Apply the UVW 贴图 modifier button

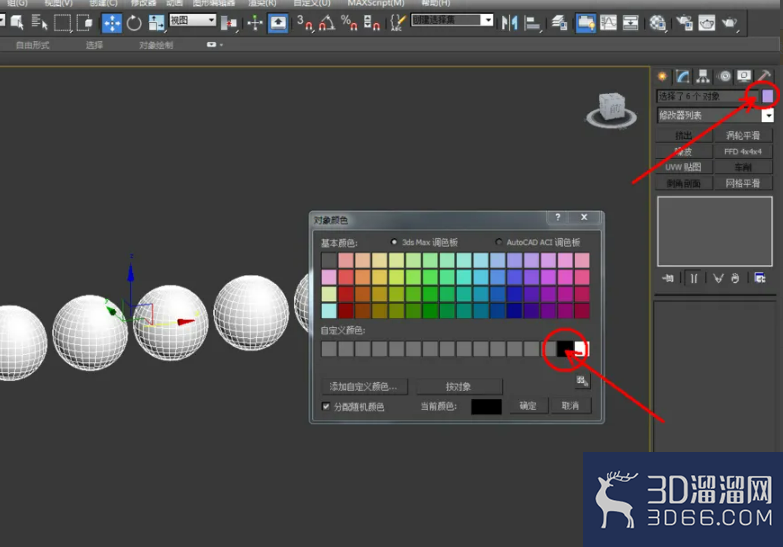684,167
